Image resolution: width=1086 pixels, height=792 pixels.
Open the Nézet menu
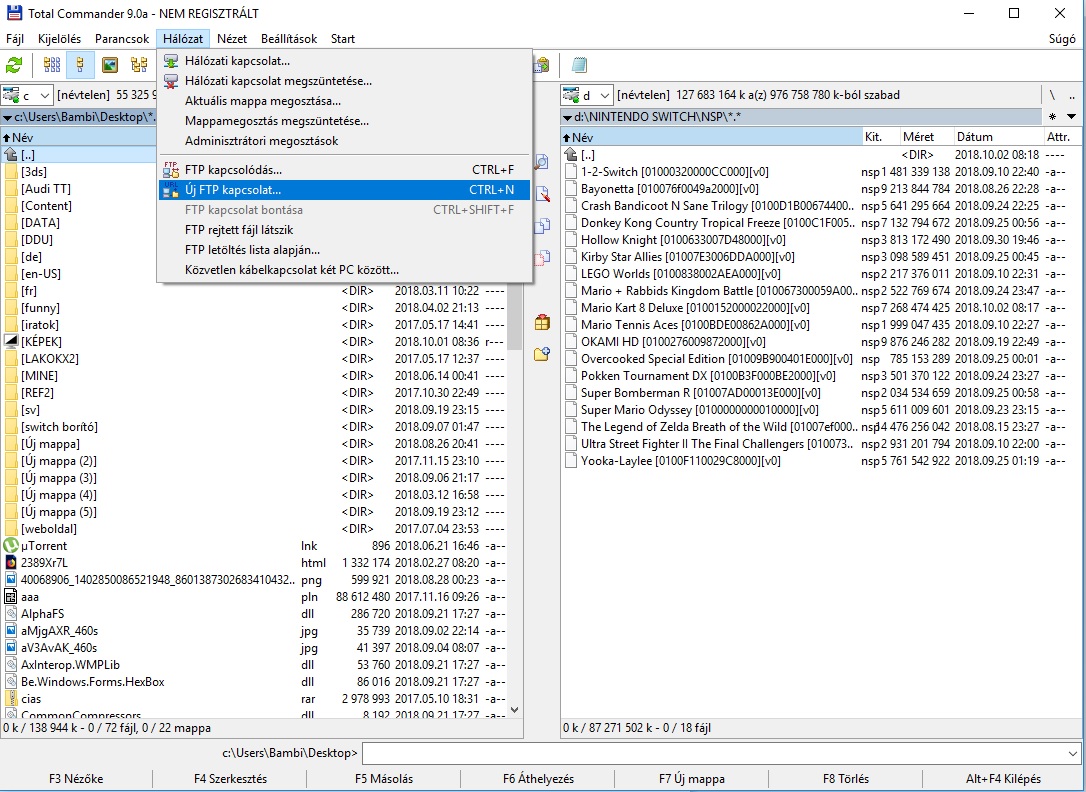[x=232, y=39]
